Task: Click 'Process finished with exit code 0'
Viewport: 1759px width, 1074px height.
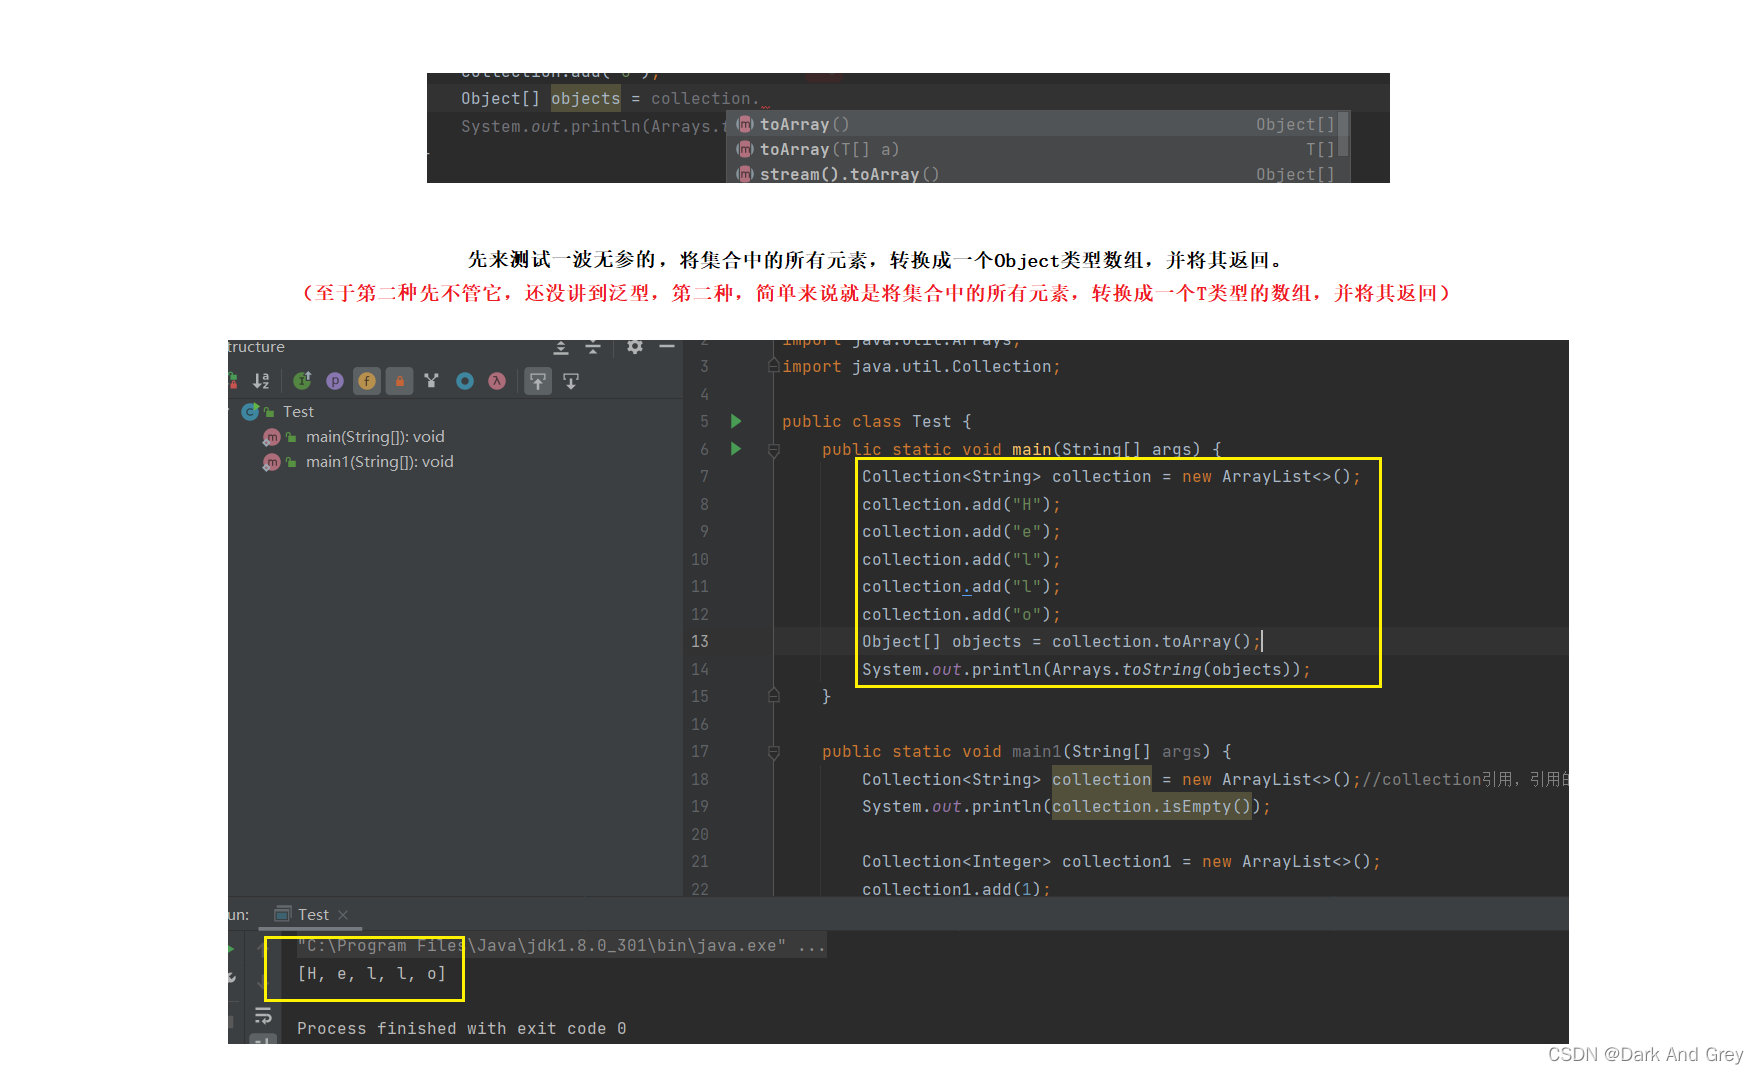Action: [x=461, y=1029]
